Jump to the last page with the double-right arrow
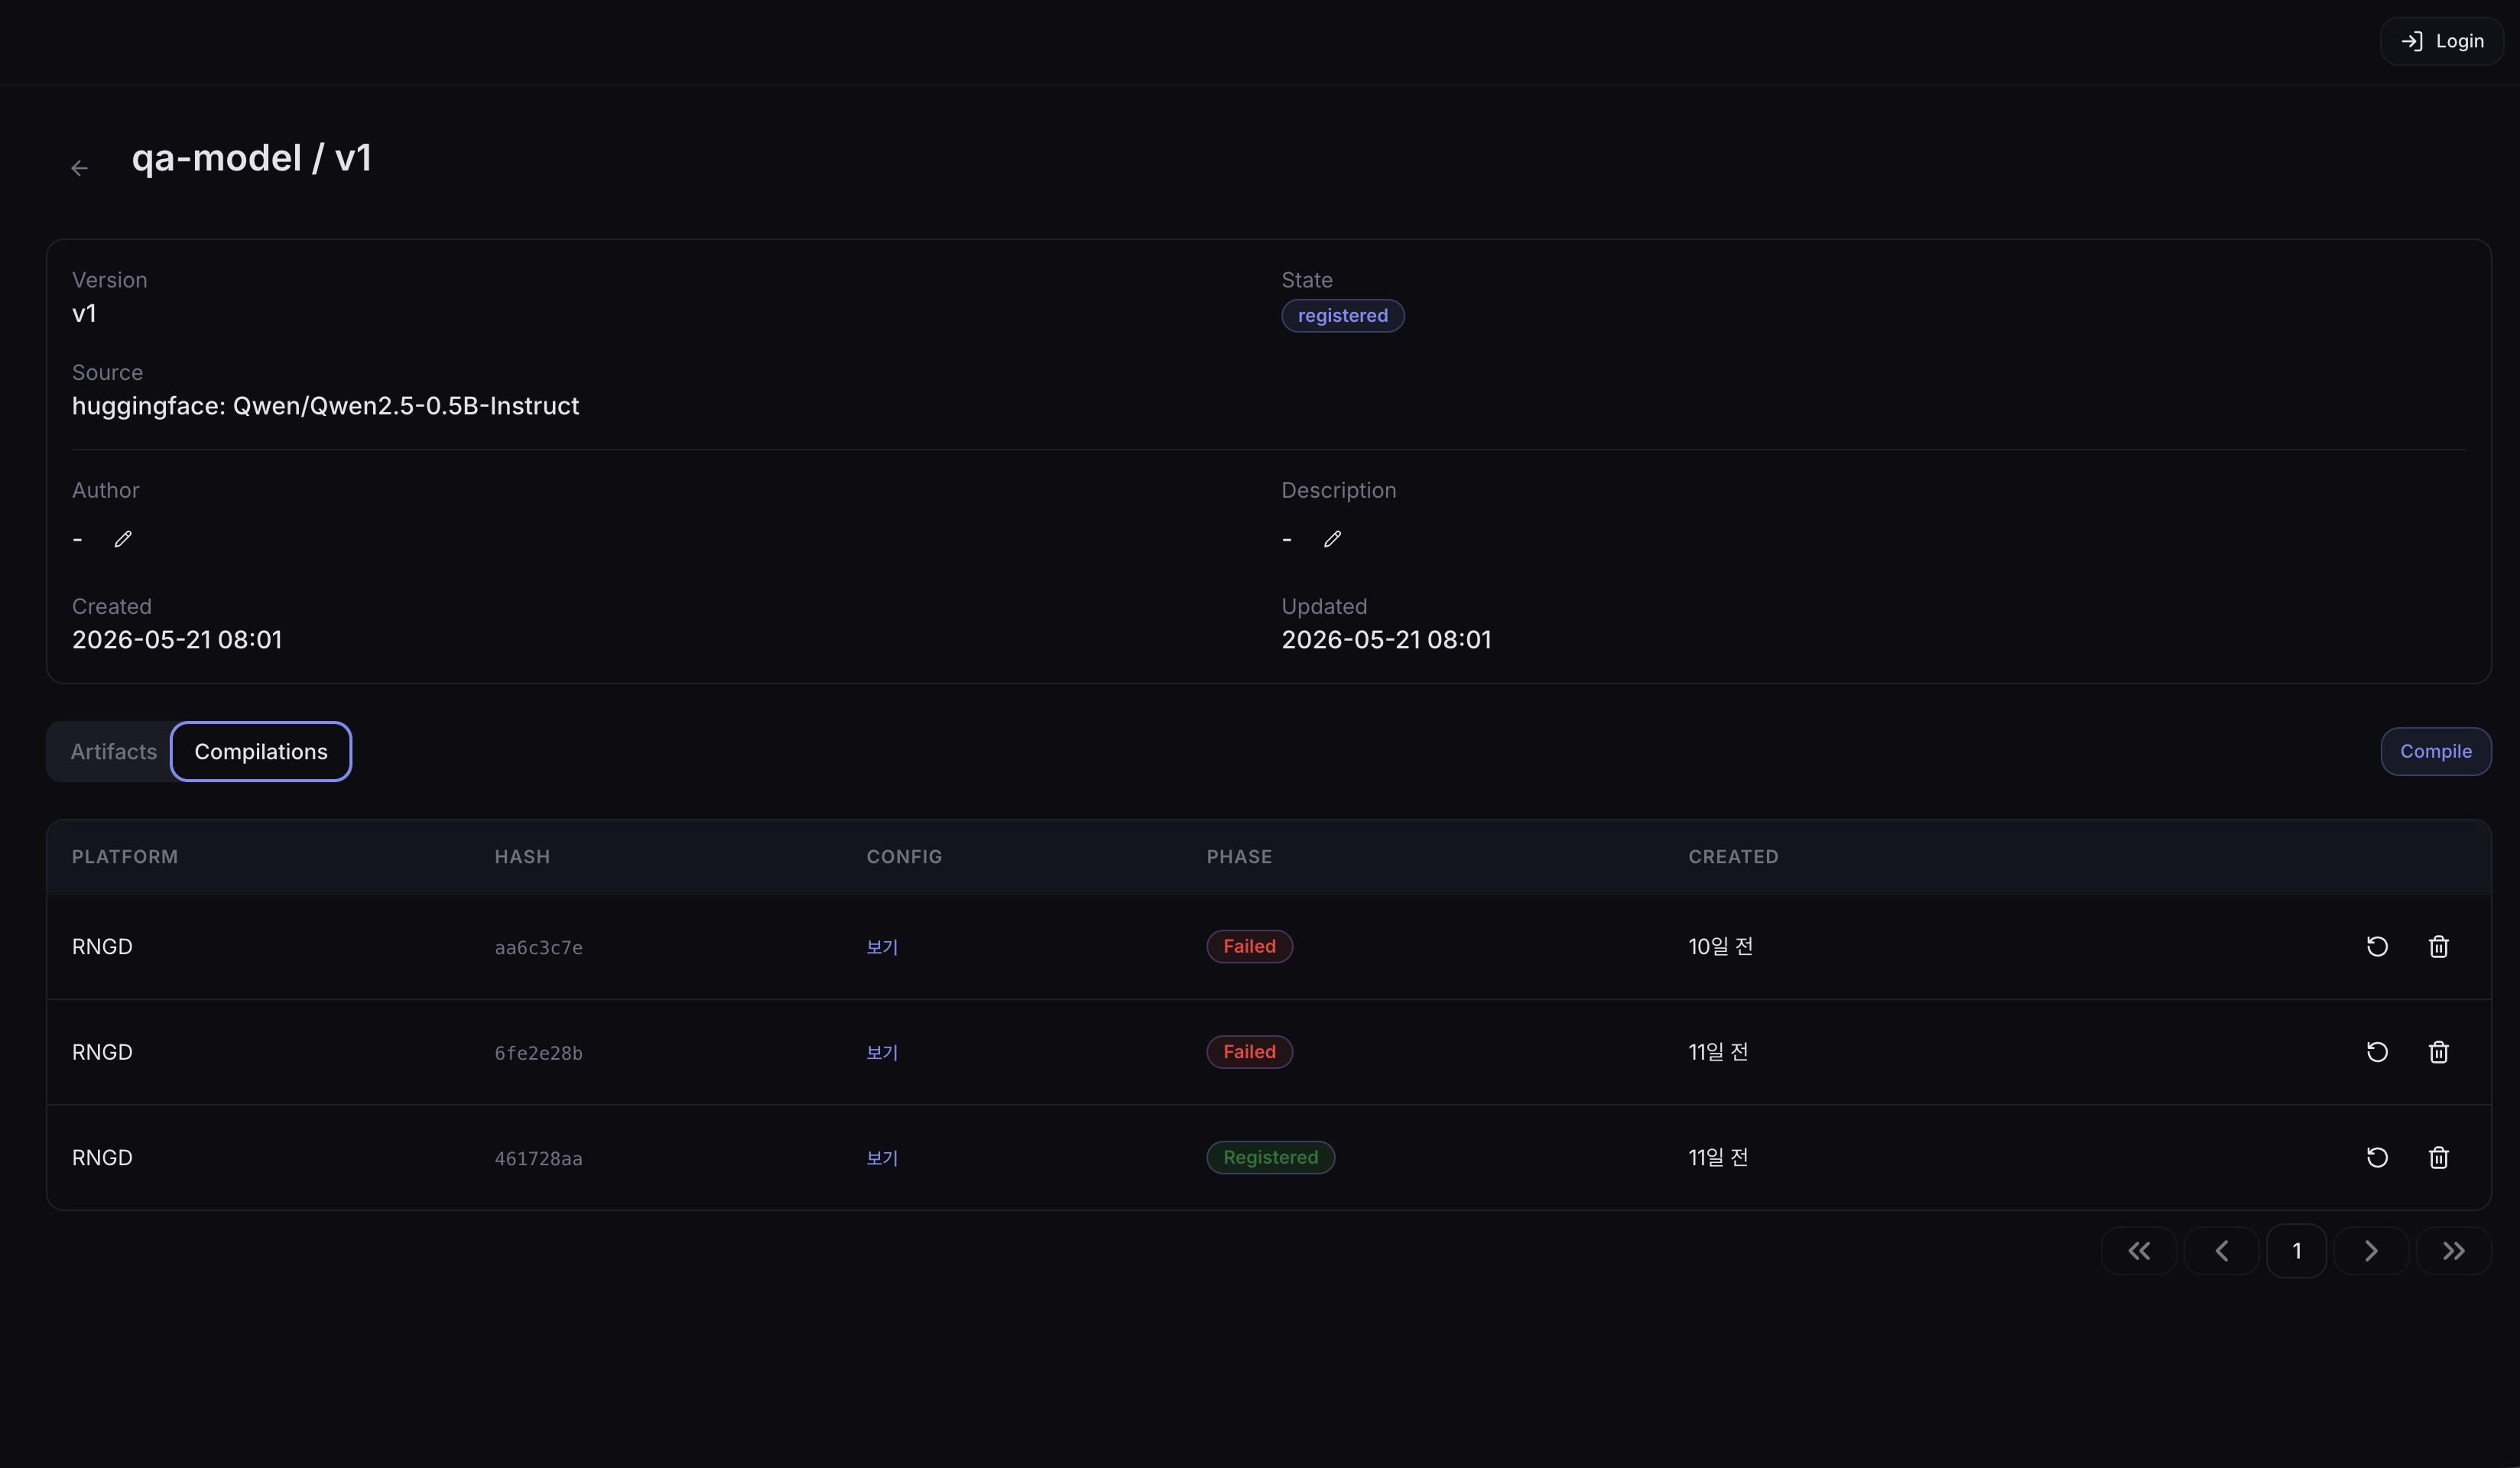This screenshot has height=1468, width=2520. click(x=2453, y=1251)
